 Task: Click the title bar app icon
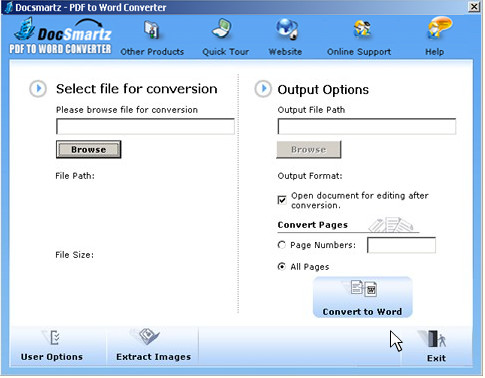click(x=8, y=7)
